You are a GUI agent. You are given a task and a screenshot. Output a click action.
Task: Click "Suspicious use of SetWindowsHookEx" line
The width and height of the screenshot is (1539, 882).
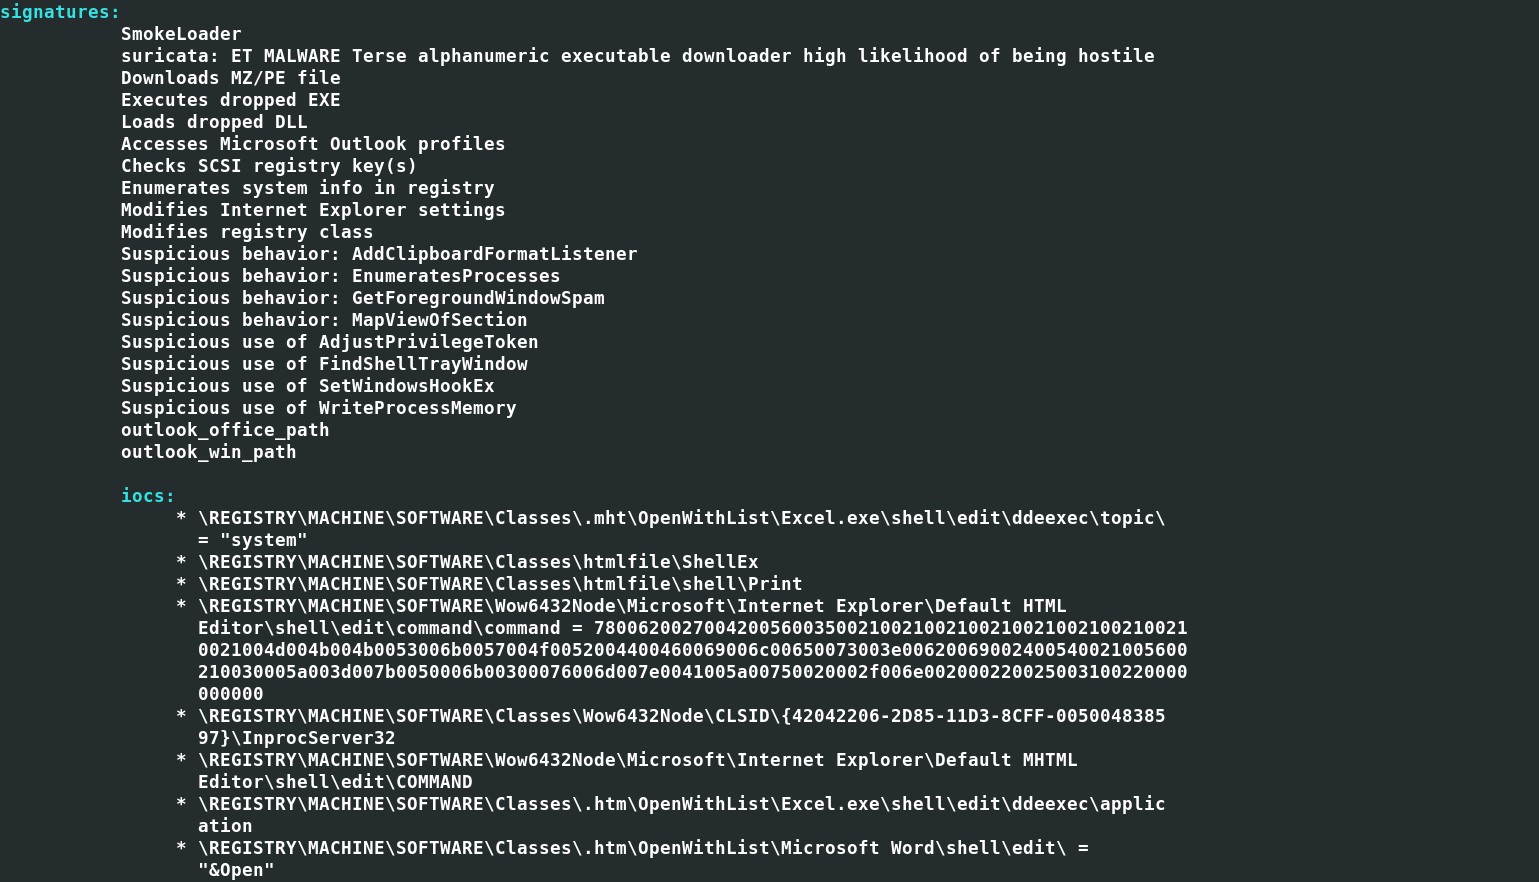point(308,386)
